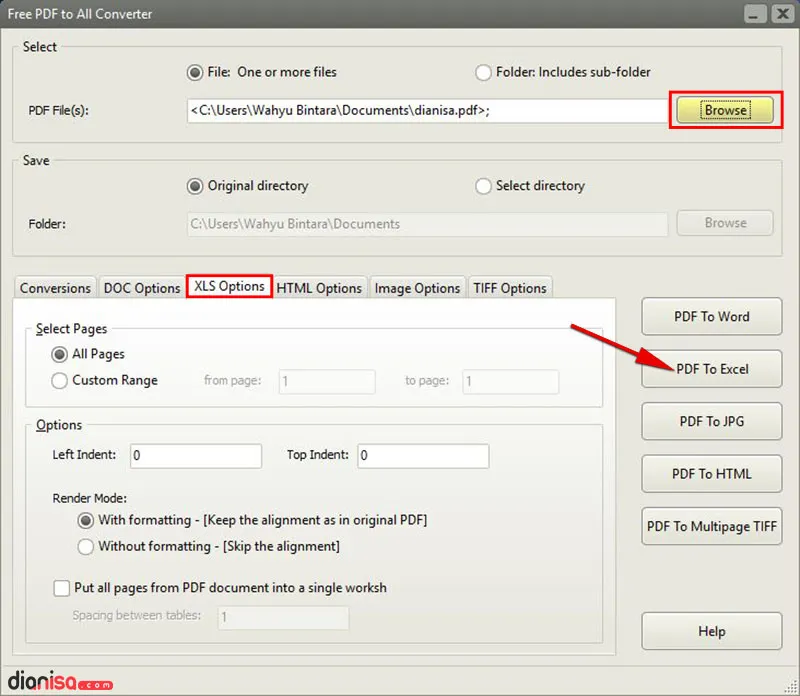
Task: Browse for a PDF file to convert
Action: (724, 109)
